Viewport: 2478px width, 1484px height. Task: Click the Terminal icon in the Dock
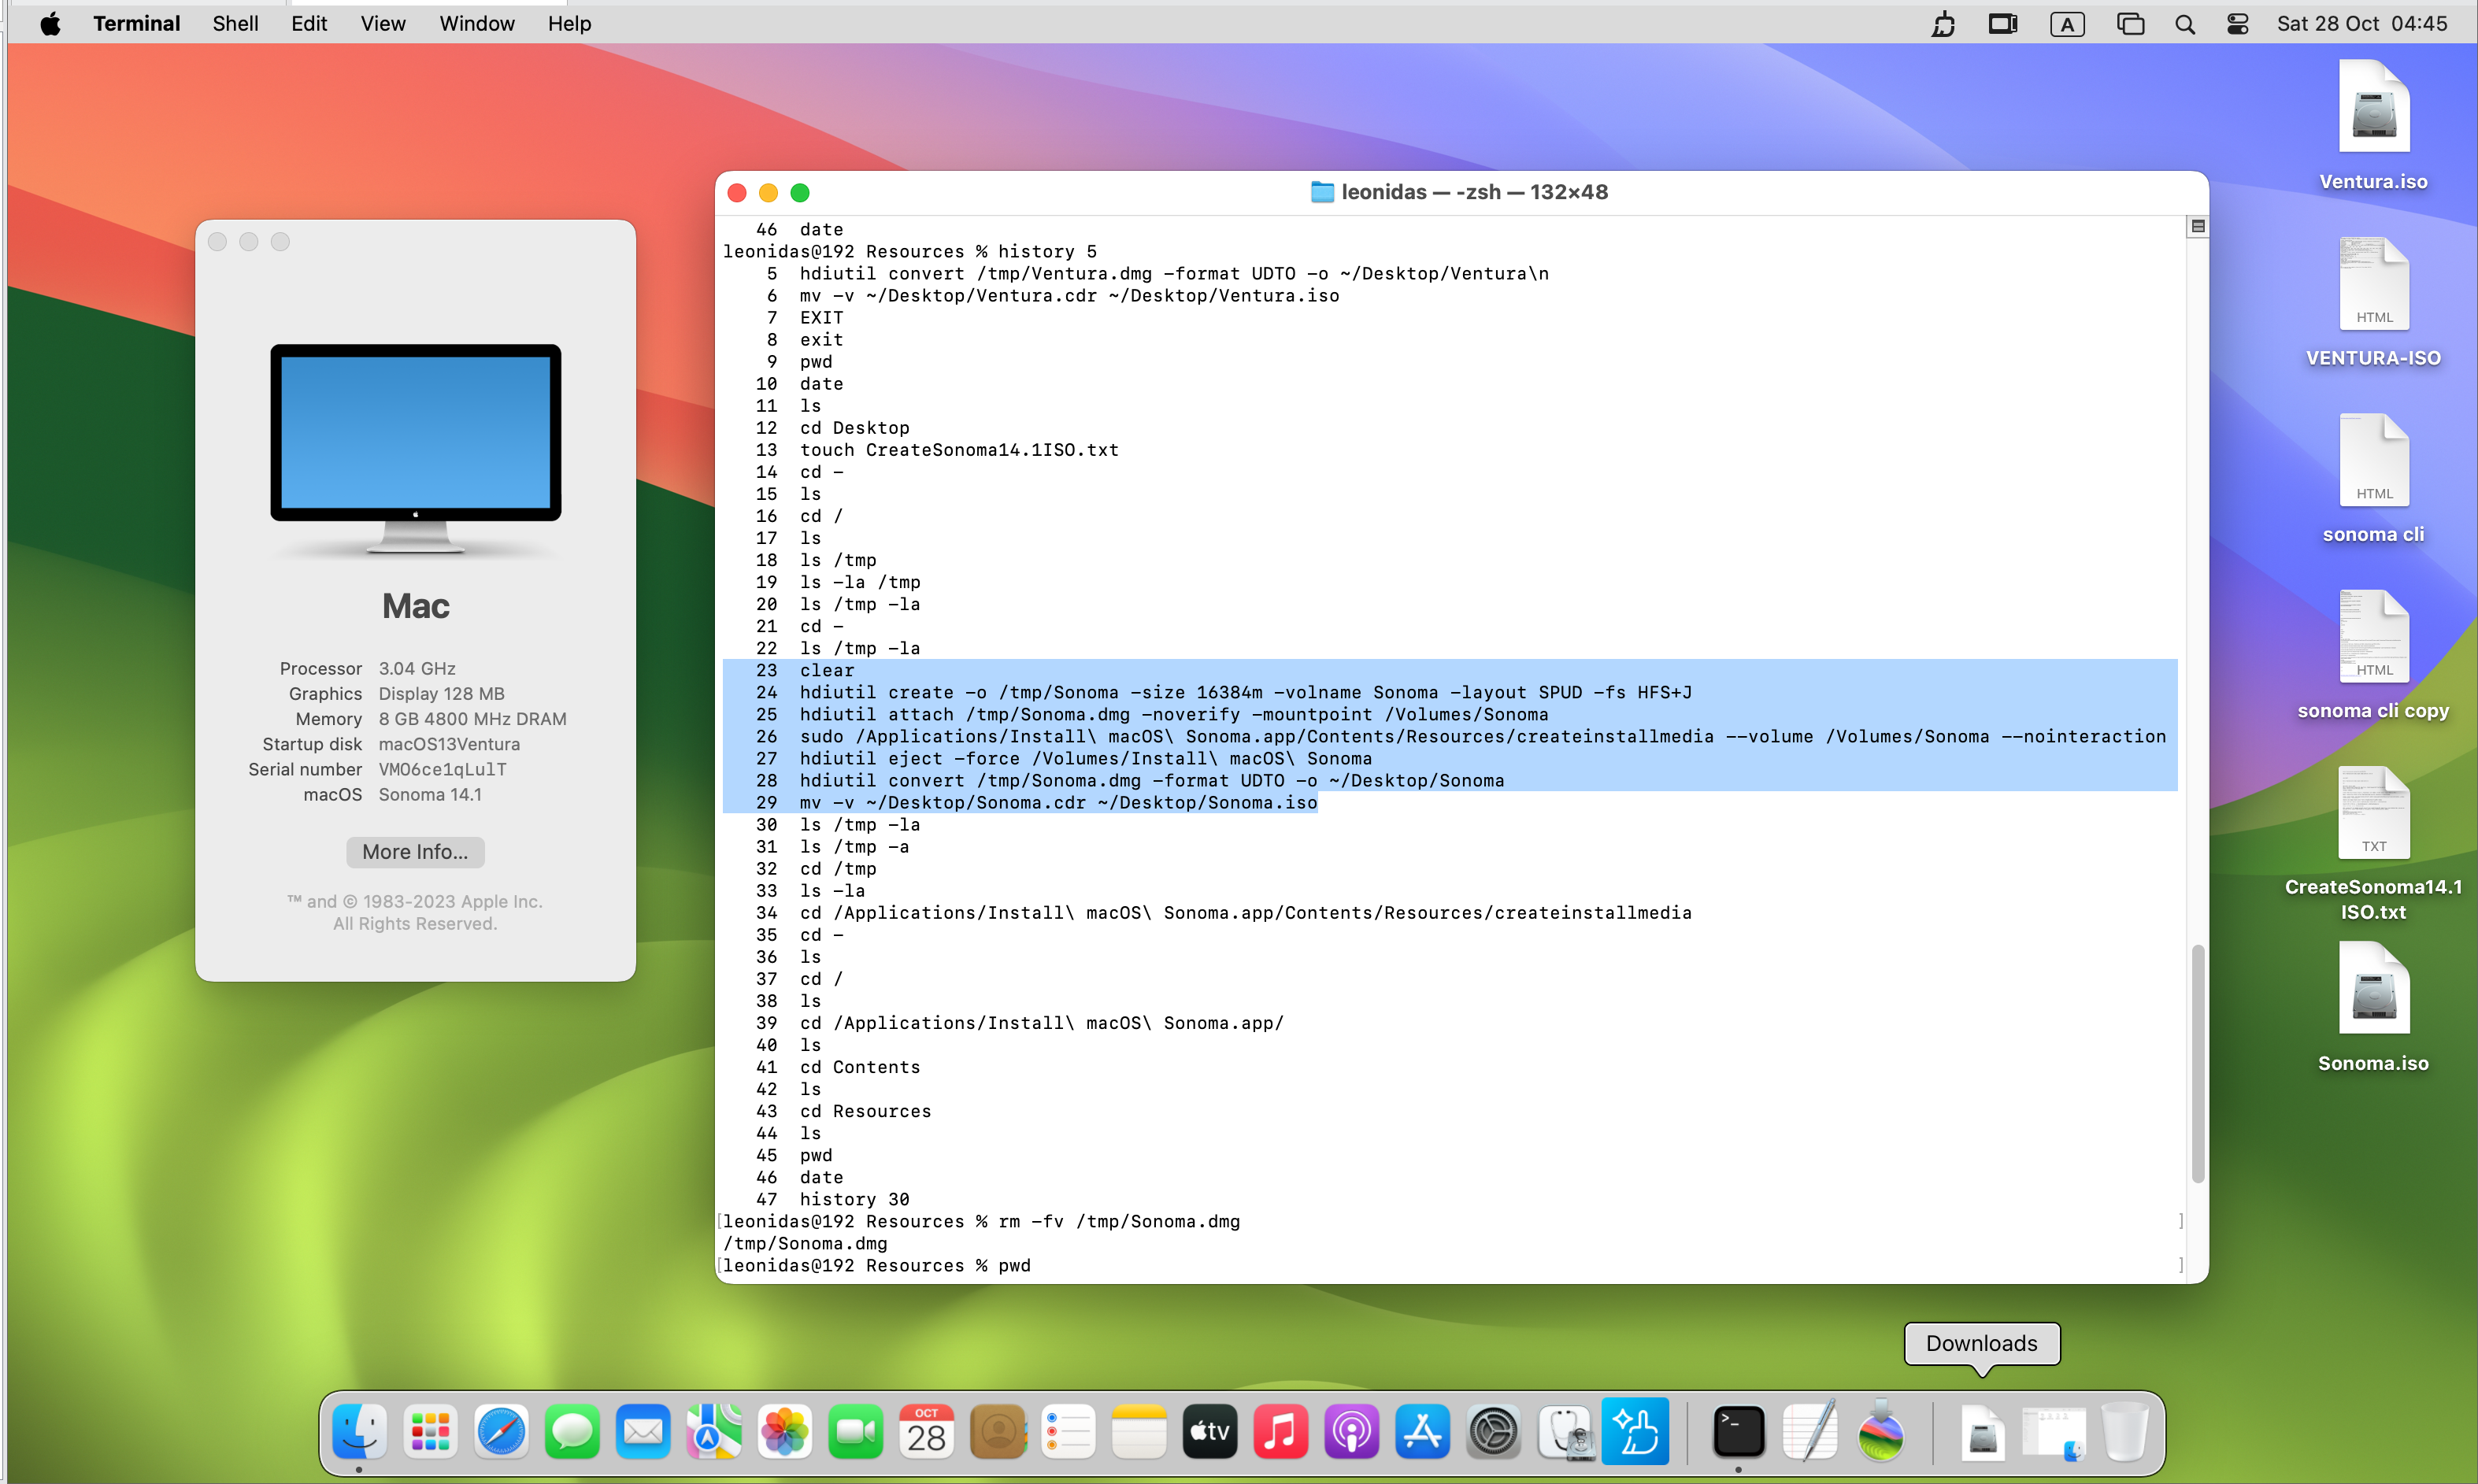(x=1739, y=1432)
